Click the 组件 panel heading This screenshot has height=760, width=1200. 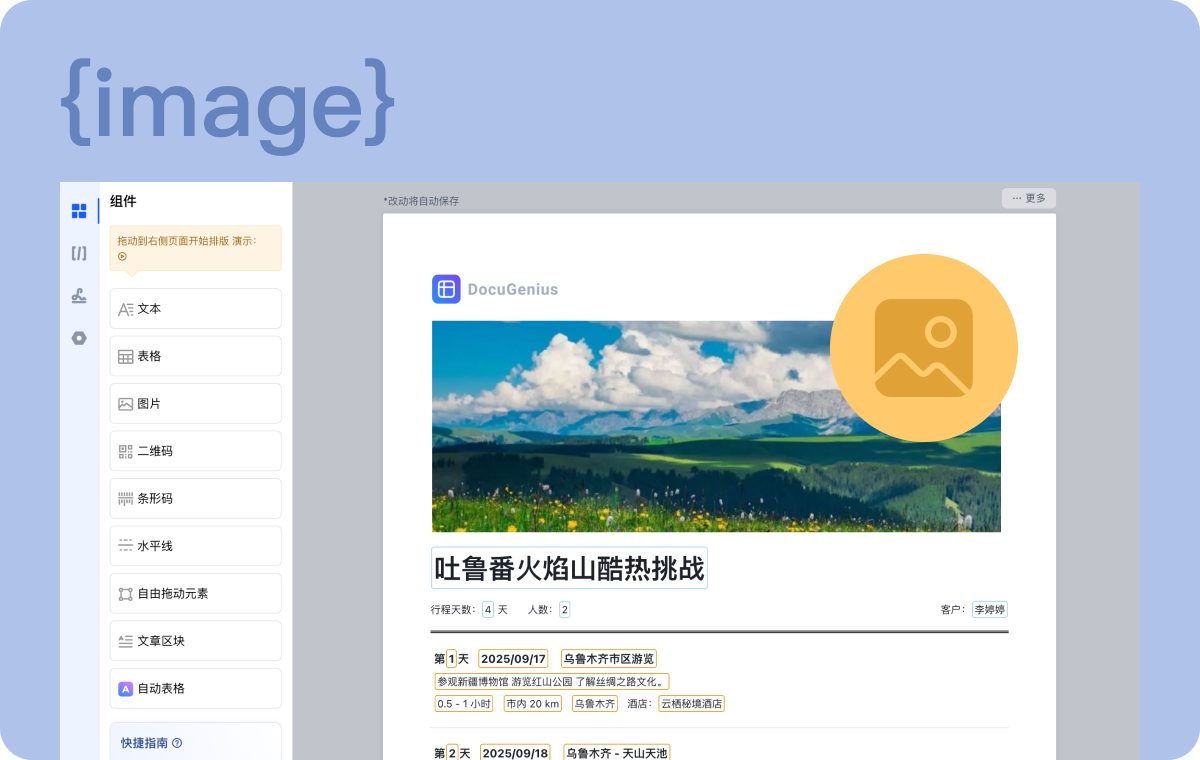coord(123,201)
